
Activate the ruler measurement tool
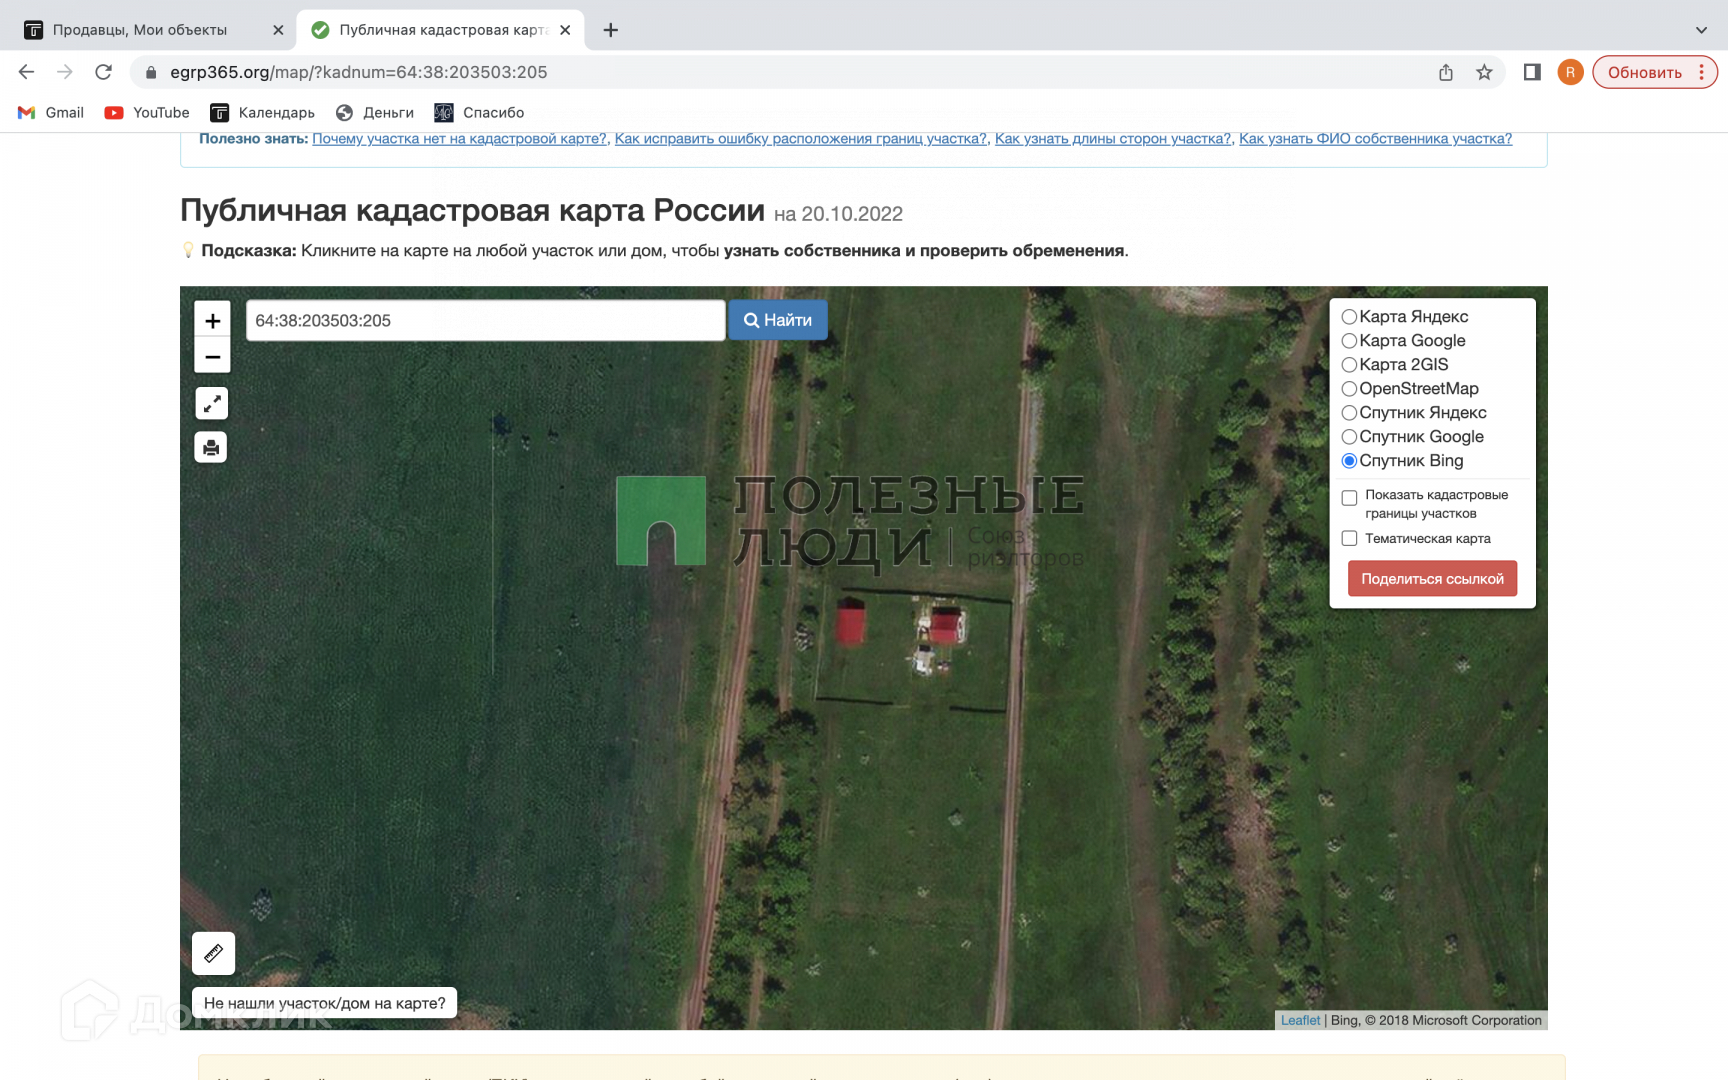(x=214, y=953)
